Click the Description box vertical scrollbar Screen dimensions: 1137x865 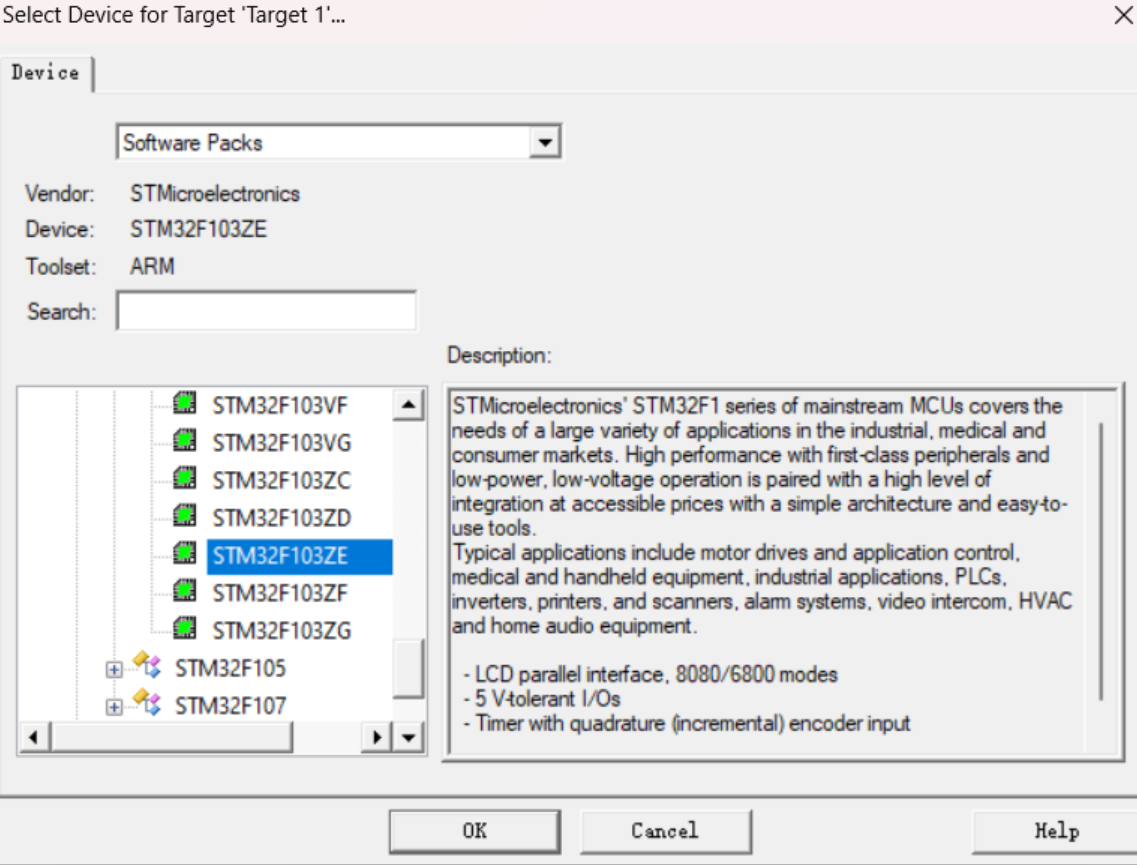[1101, 562]
